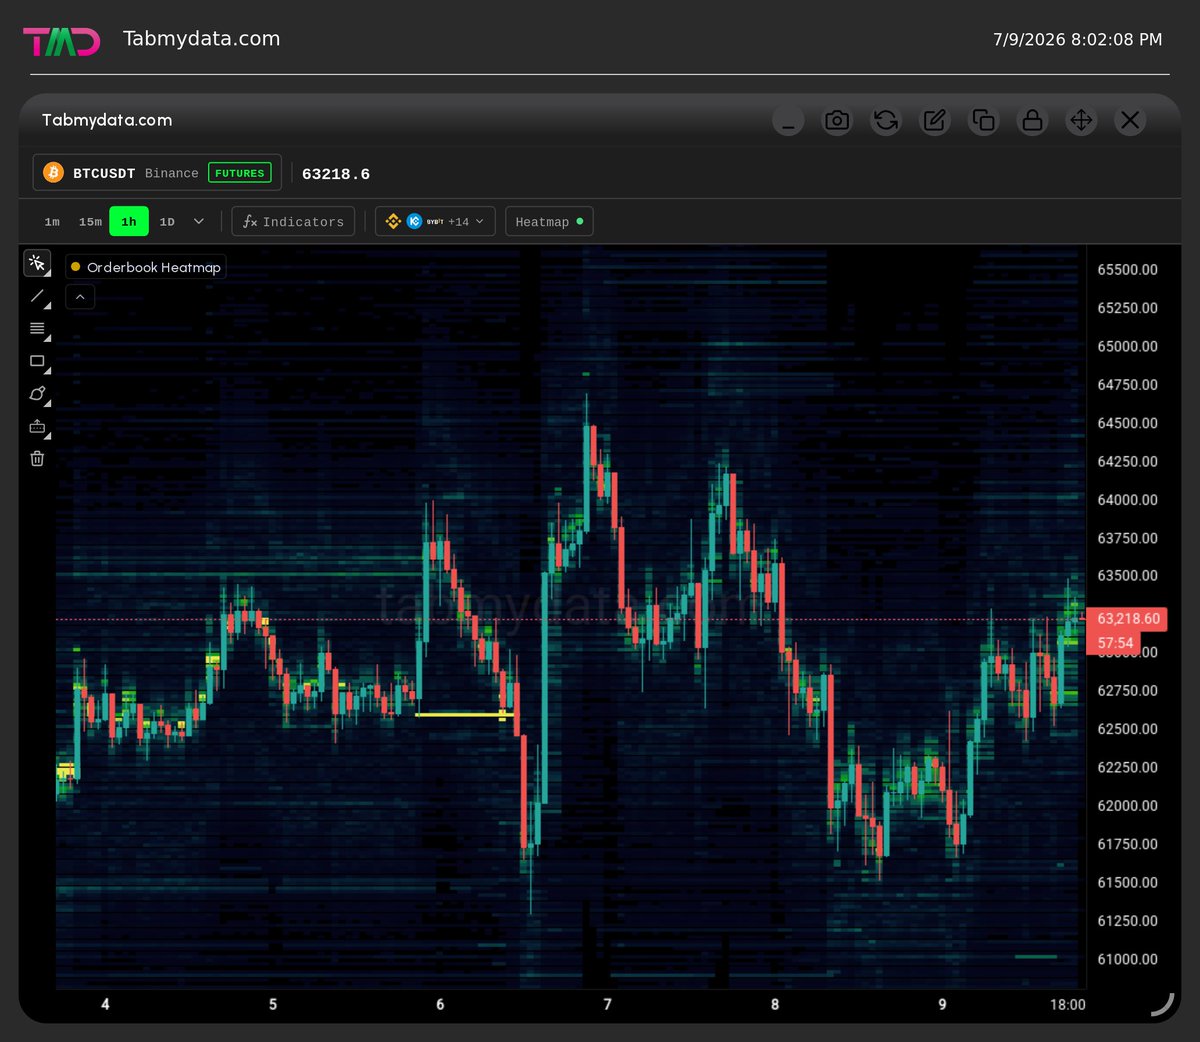This screenshot has width=1200, height=1042.
Task: Close the Tabmydata.com widget panel
Action: [1130, 121]
